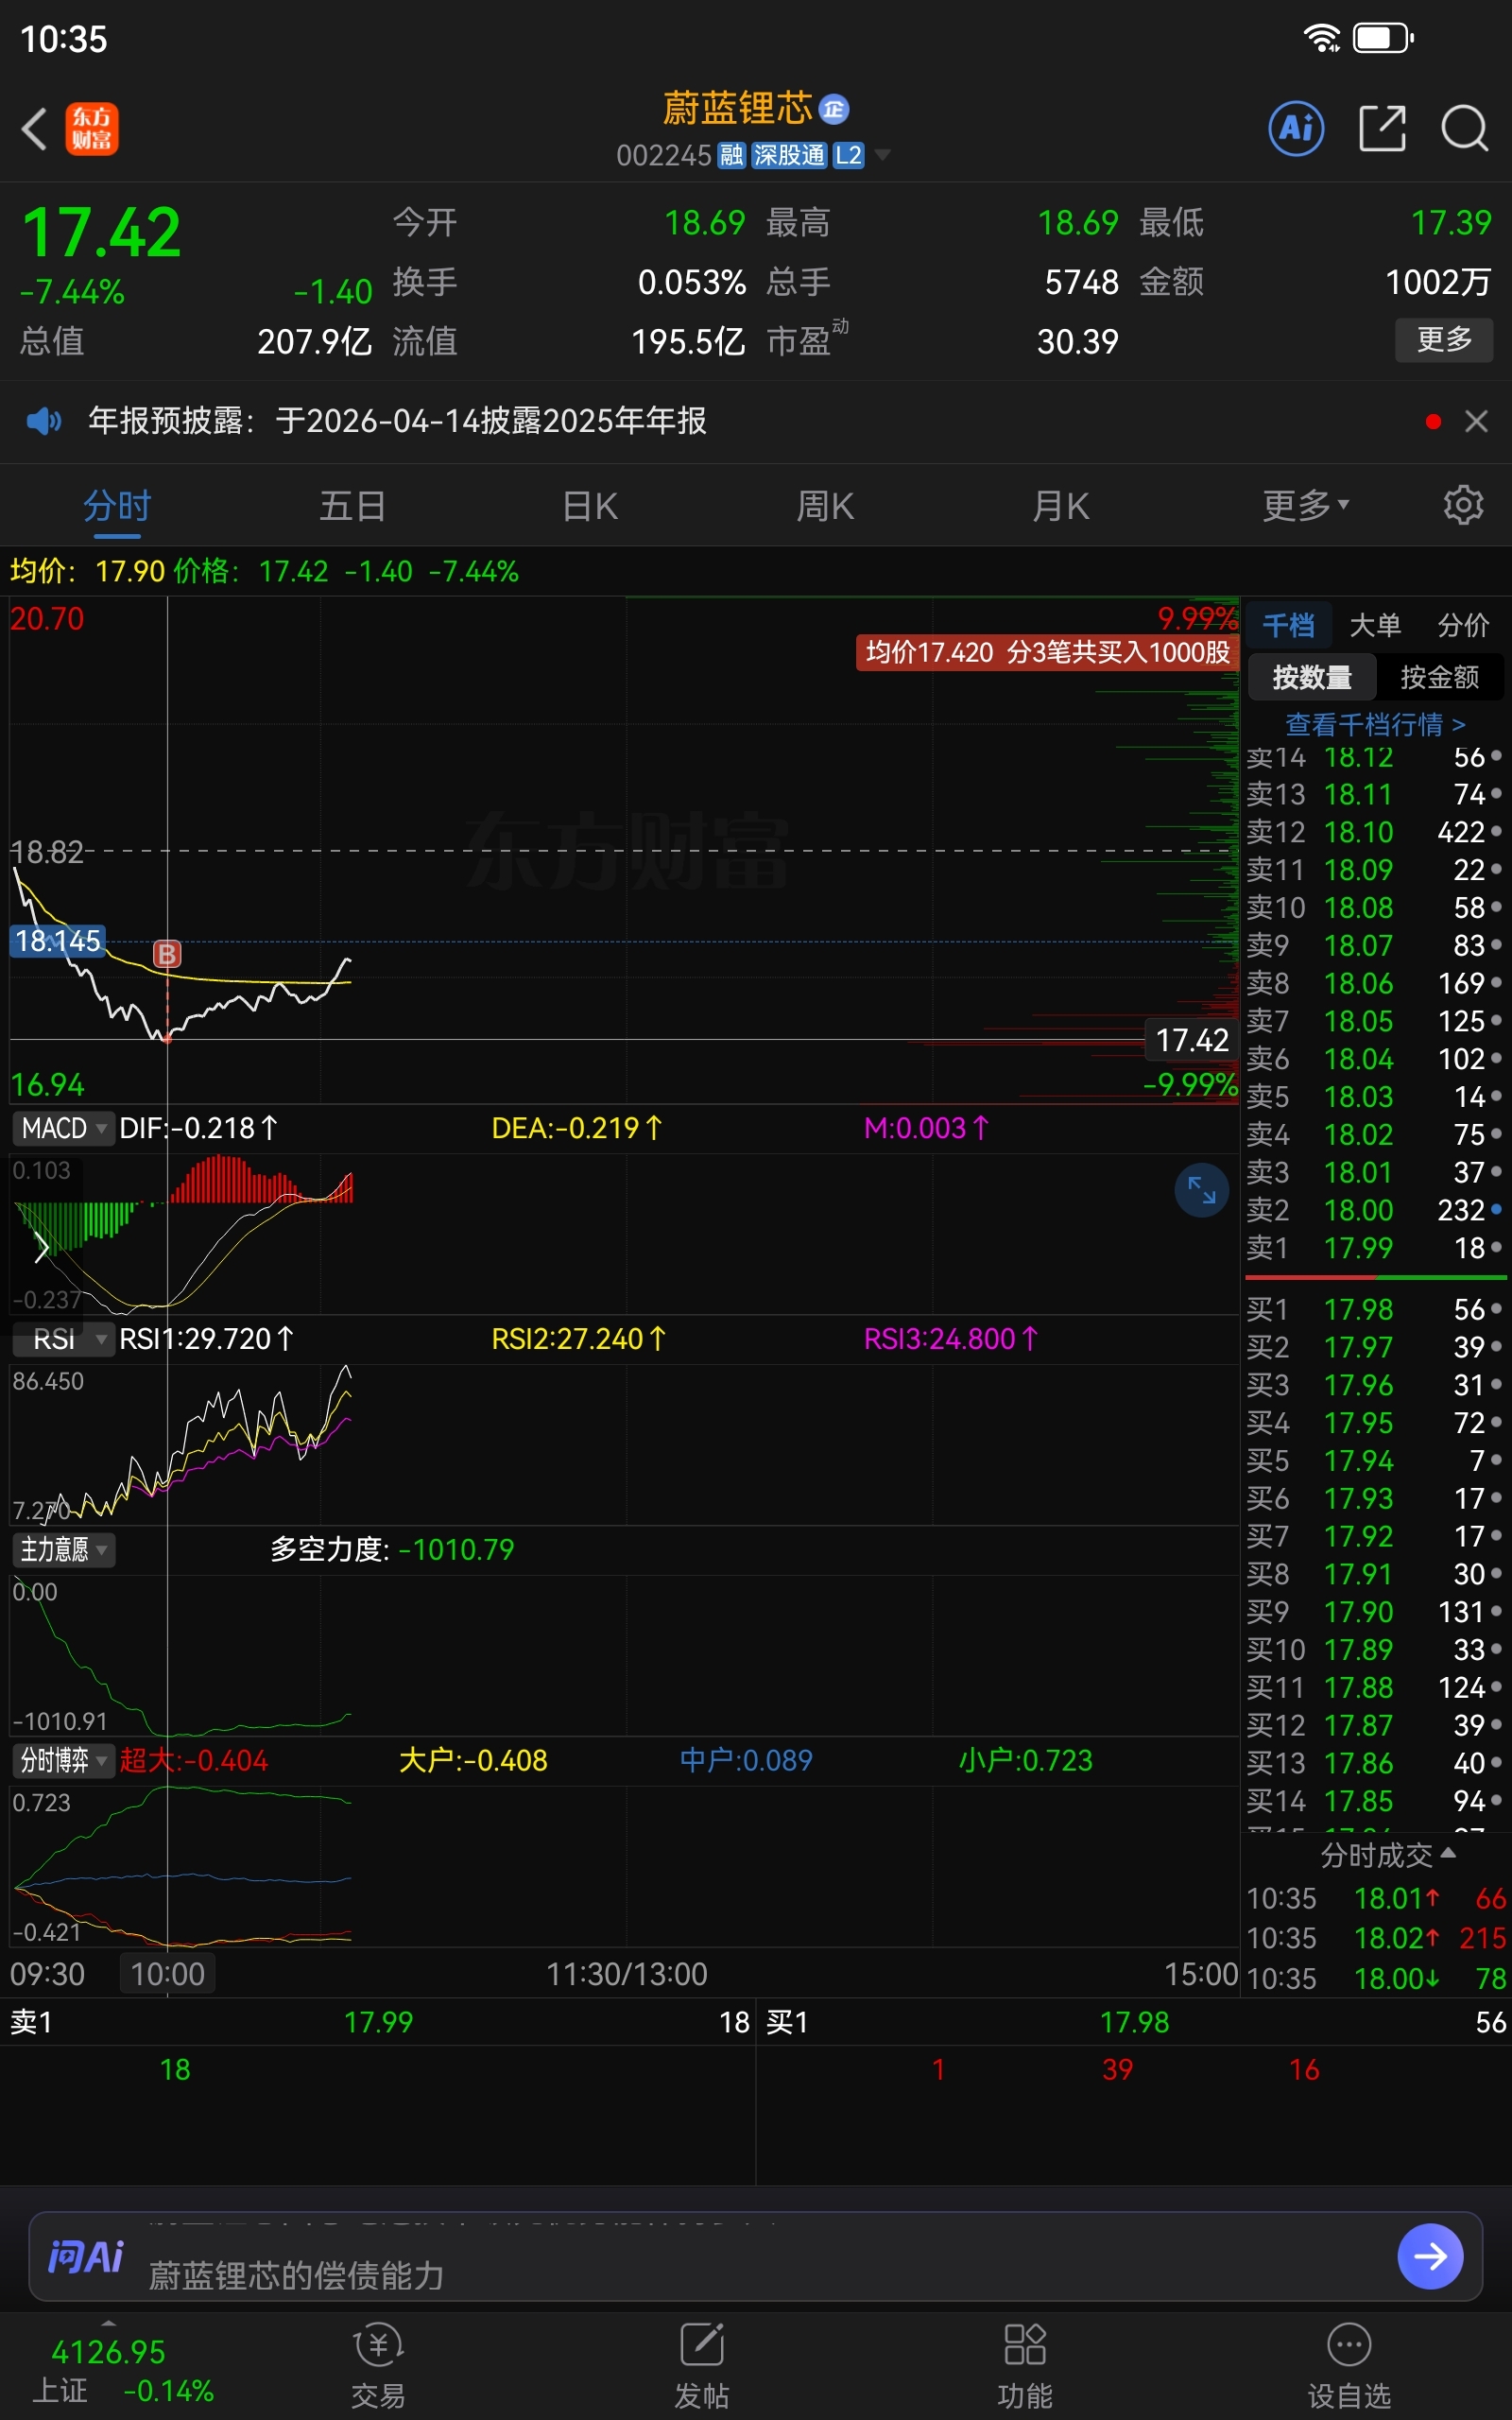Tap the 10:35 18.02 trade row
The image size is (1512, 2420).
click(x=1376, y=1938)
